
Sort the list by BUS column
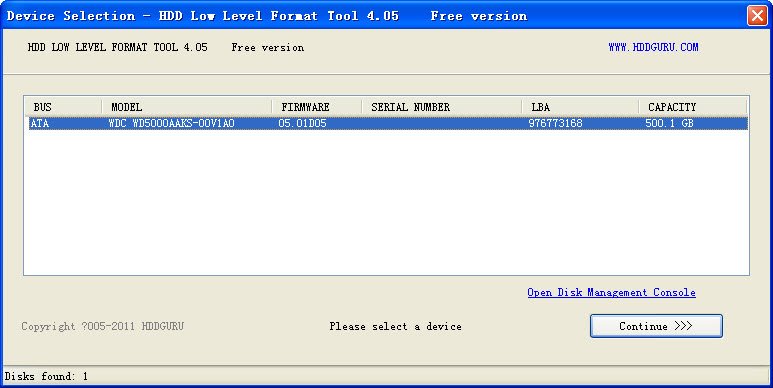point(63,107)
